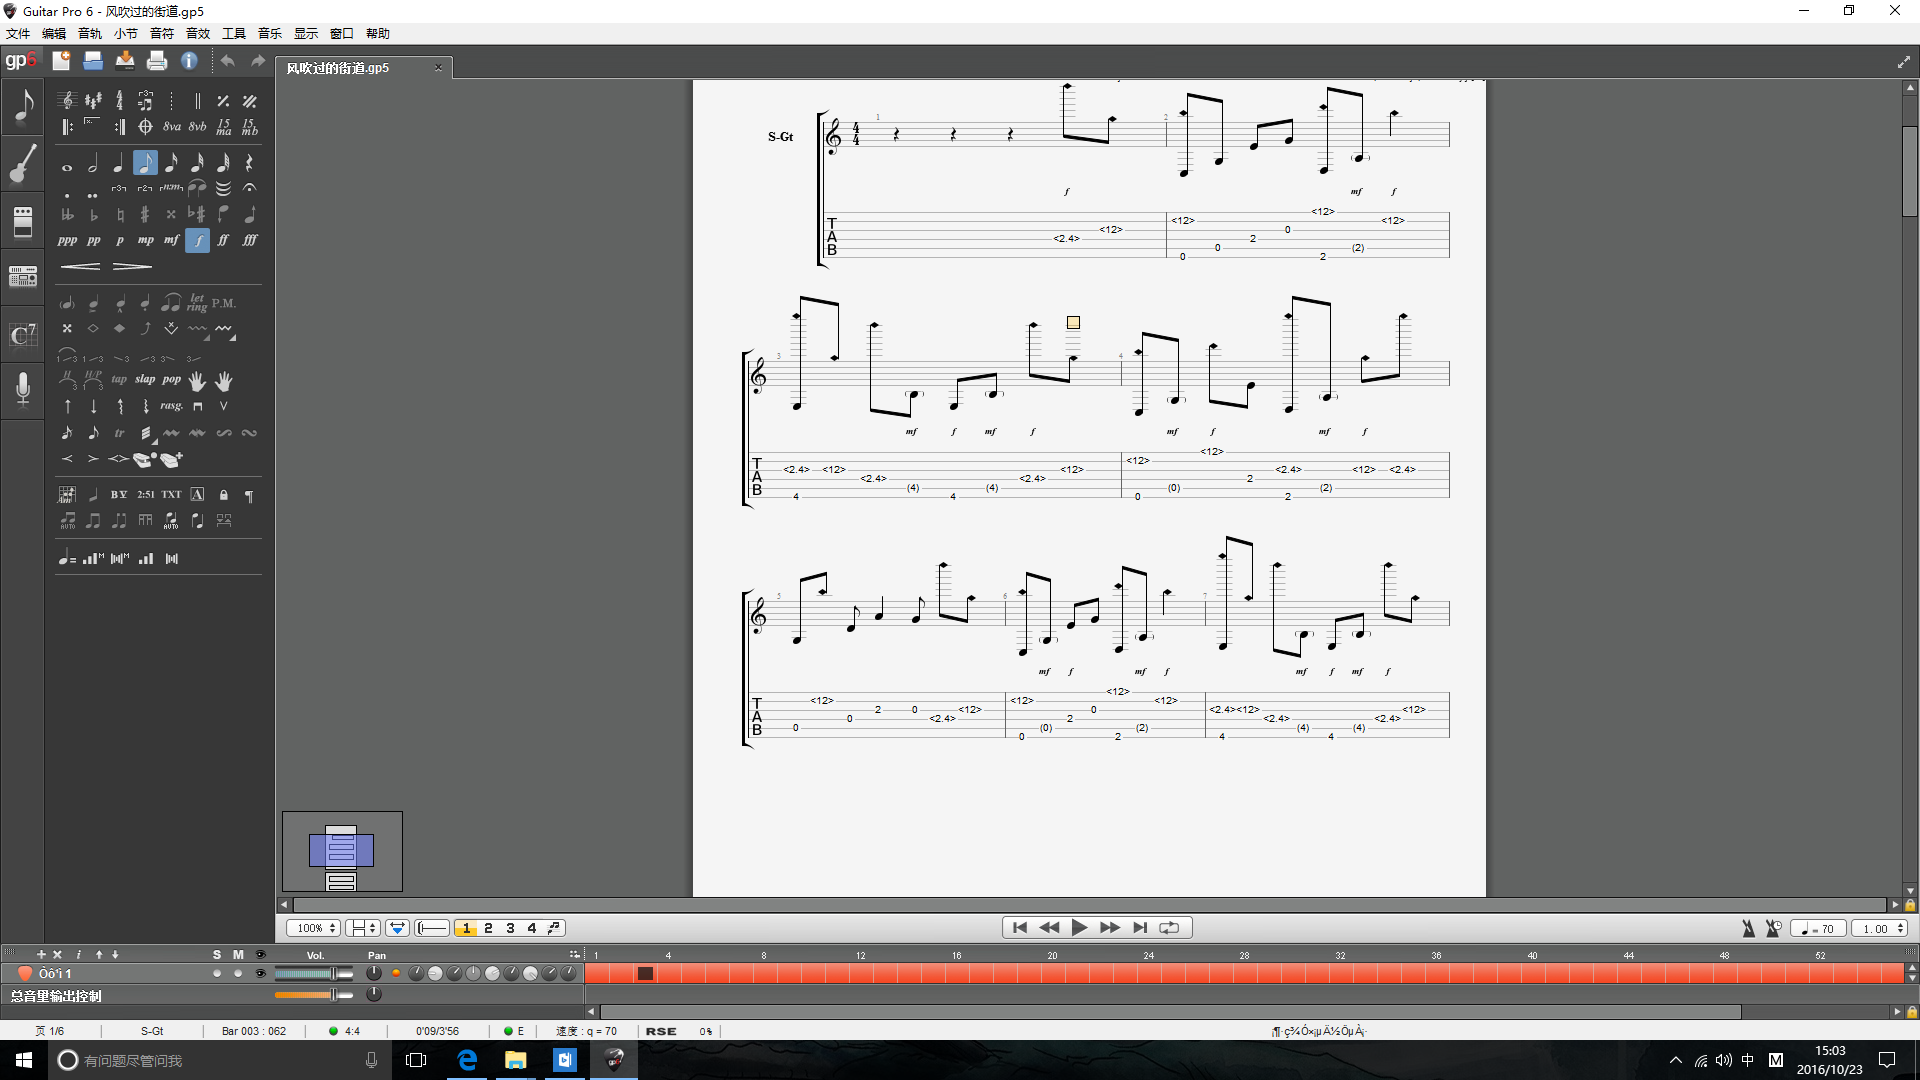Enable multi-voice edit mode
The height and width of the screenshot is (1080, 1920).
pos(554,929)
